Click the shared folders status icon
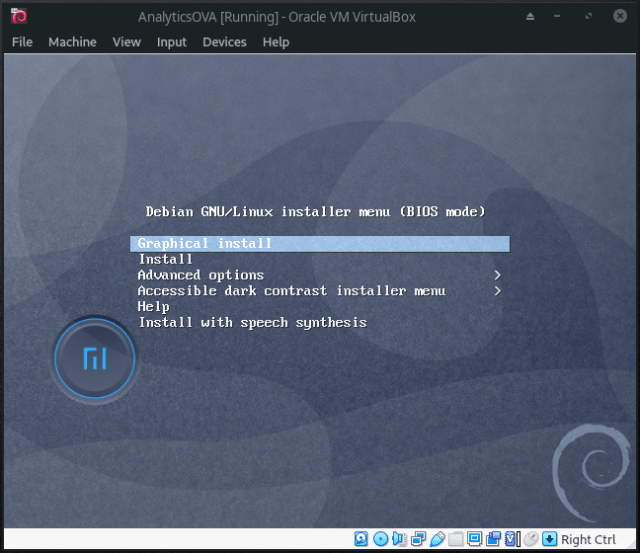Screen dimensions: 640x553 coord(456,539)
